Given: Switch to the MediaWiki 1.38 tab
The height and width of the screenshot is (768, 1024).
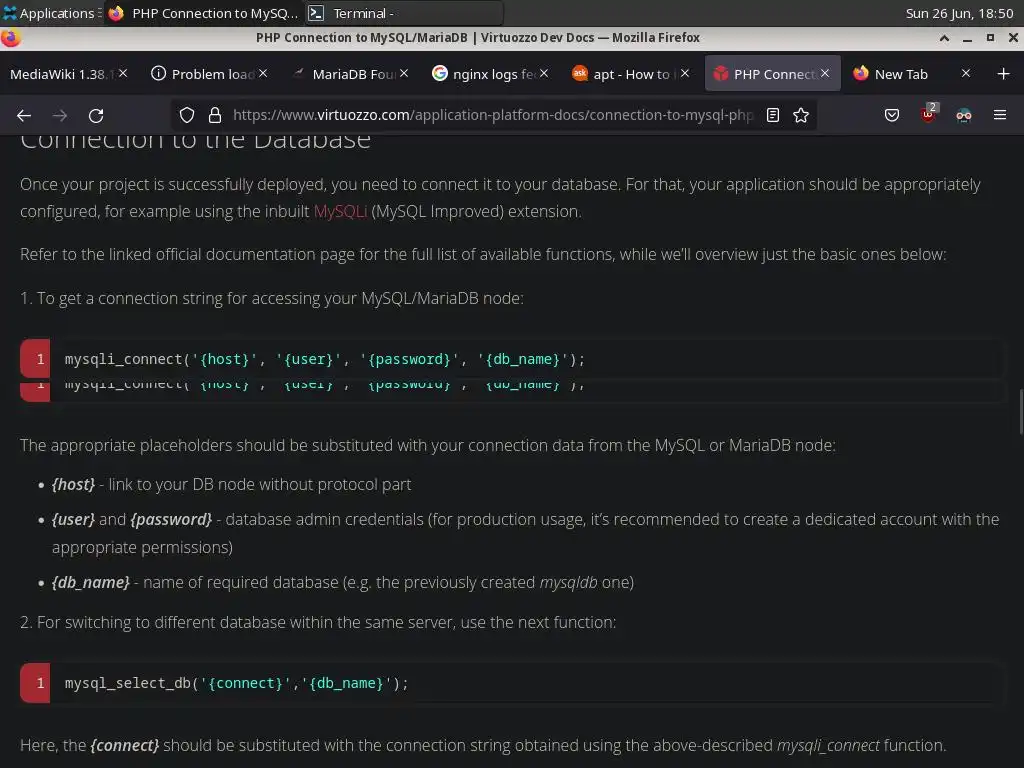Looking at the screenshot, I should (x=62, y=74).
